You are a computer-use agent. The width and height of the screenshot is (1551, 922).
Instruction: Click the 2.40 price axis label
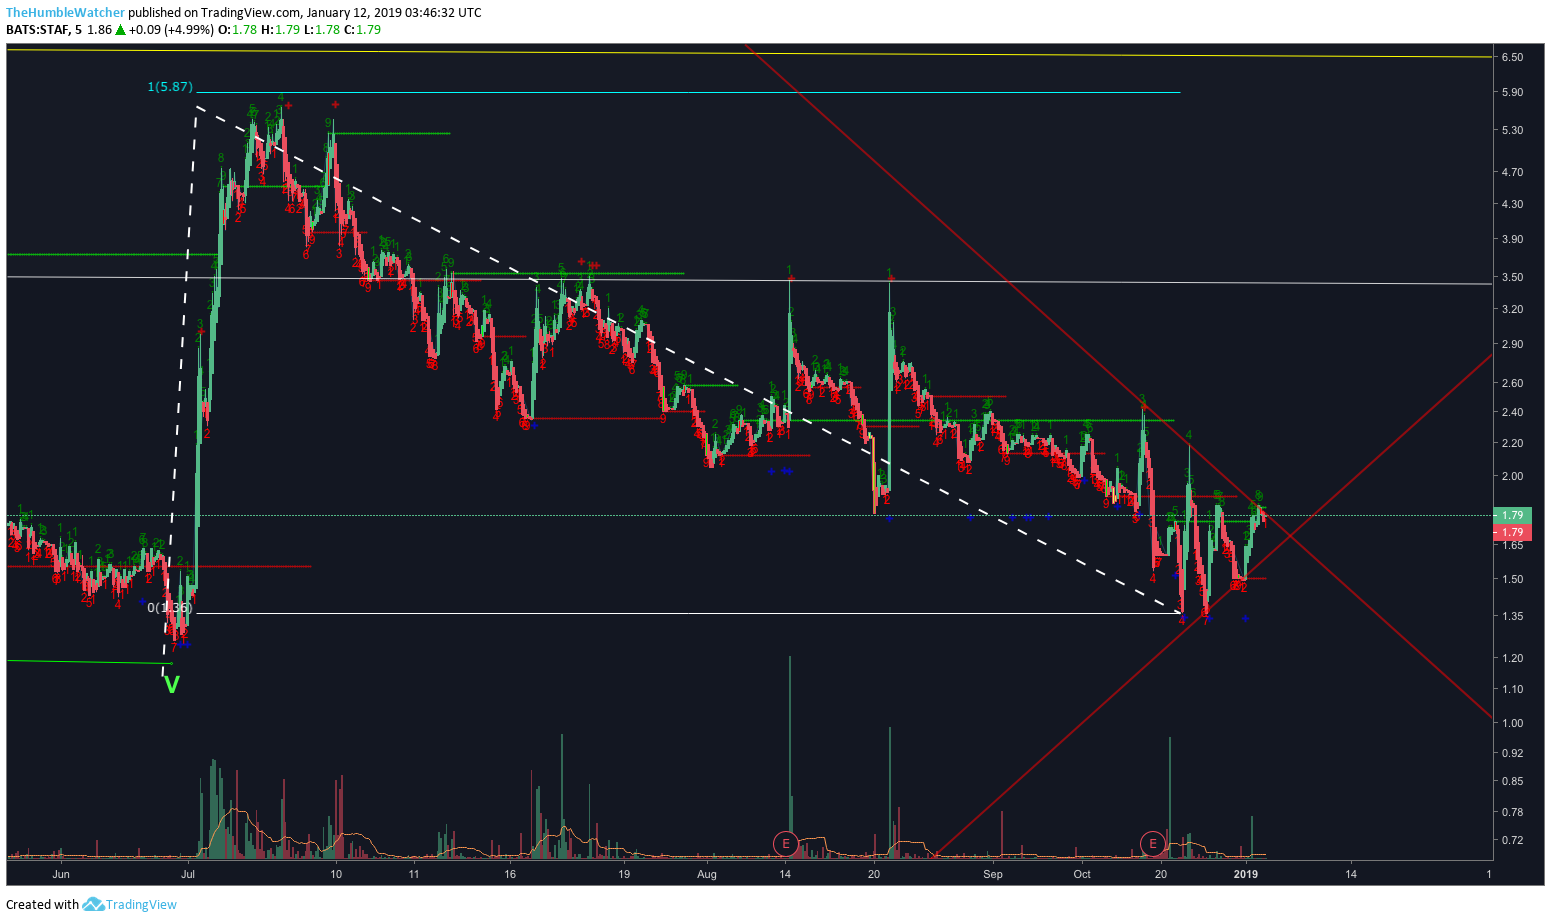tap(1512, 413)
